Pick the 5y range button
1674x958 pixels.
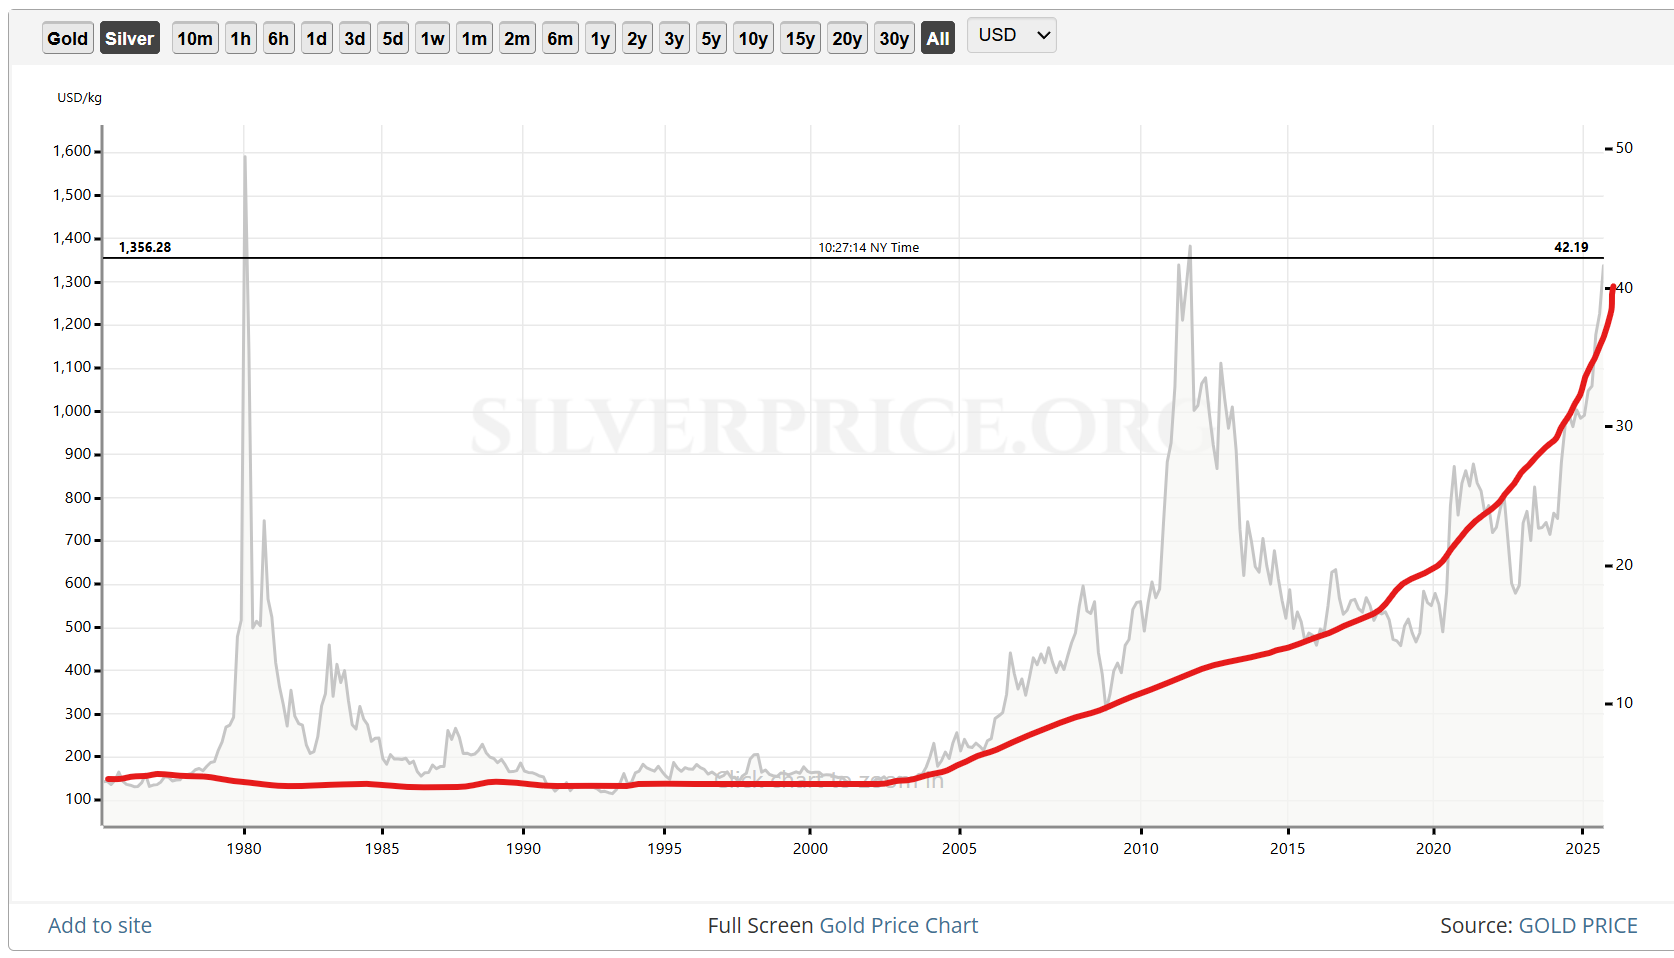tap(711, 38)
